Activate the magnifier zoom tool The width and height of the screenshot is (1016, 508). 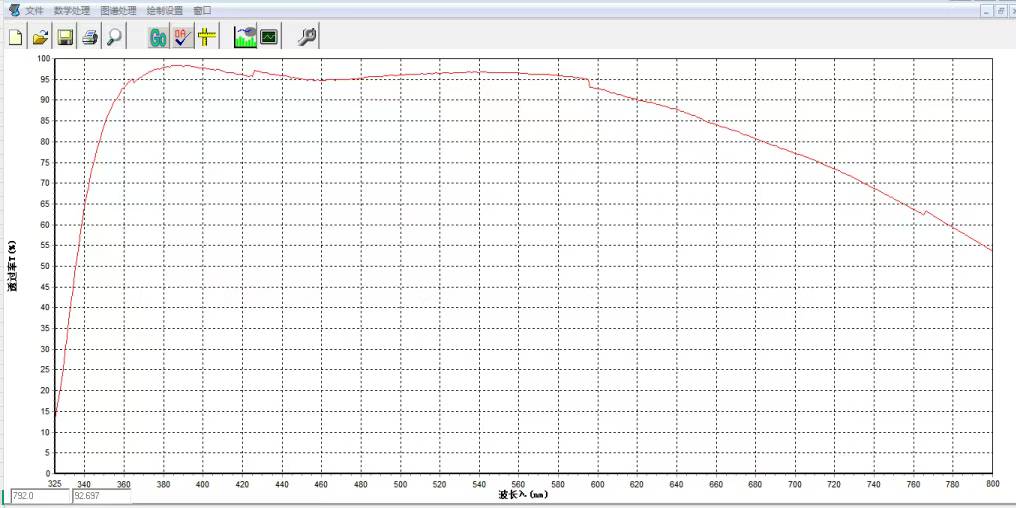[x=115, y=37]
